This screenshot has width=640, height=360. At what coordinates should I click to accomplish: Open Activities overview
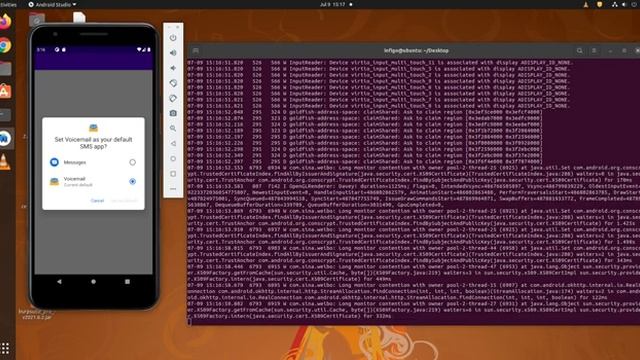8,4
